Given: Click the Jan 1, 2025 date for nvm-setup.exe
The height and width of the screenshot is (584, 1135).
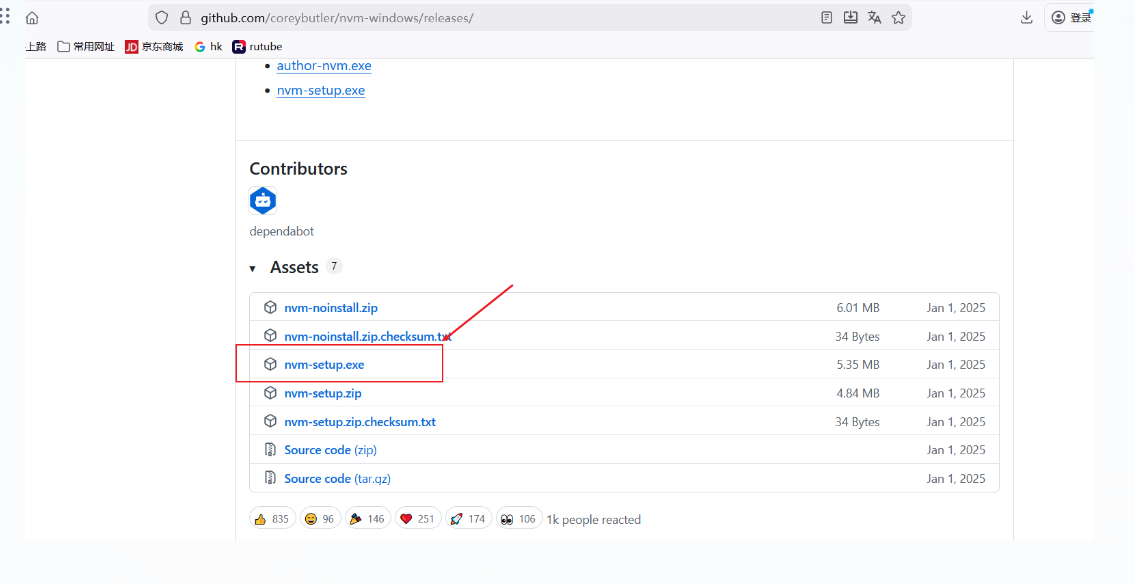Looking at the screenshot, I should (x=955, y=365).
